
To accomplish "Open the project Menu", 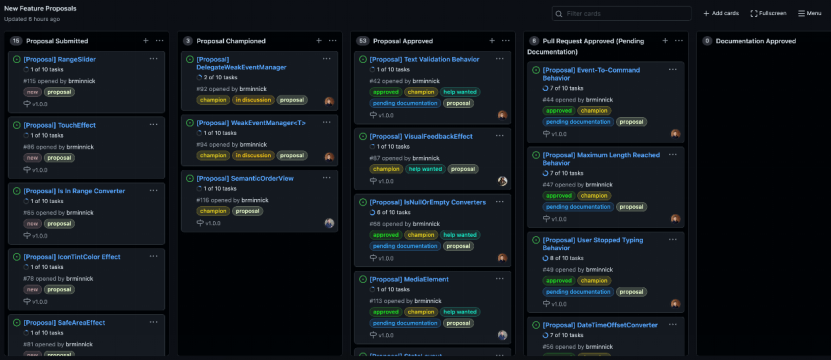I will [x=810, y=13].
